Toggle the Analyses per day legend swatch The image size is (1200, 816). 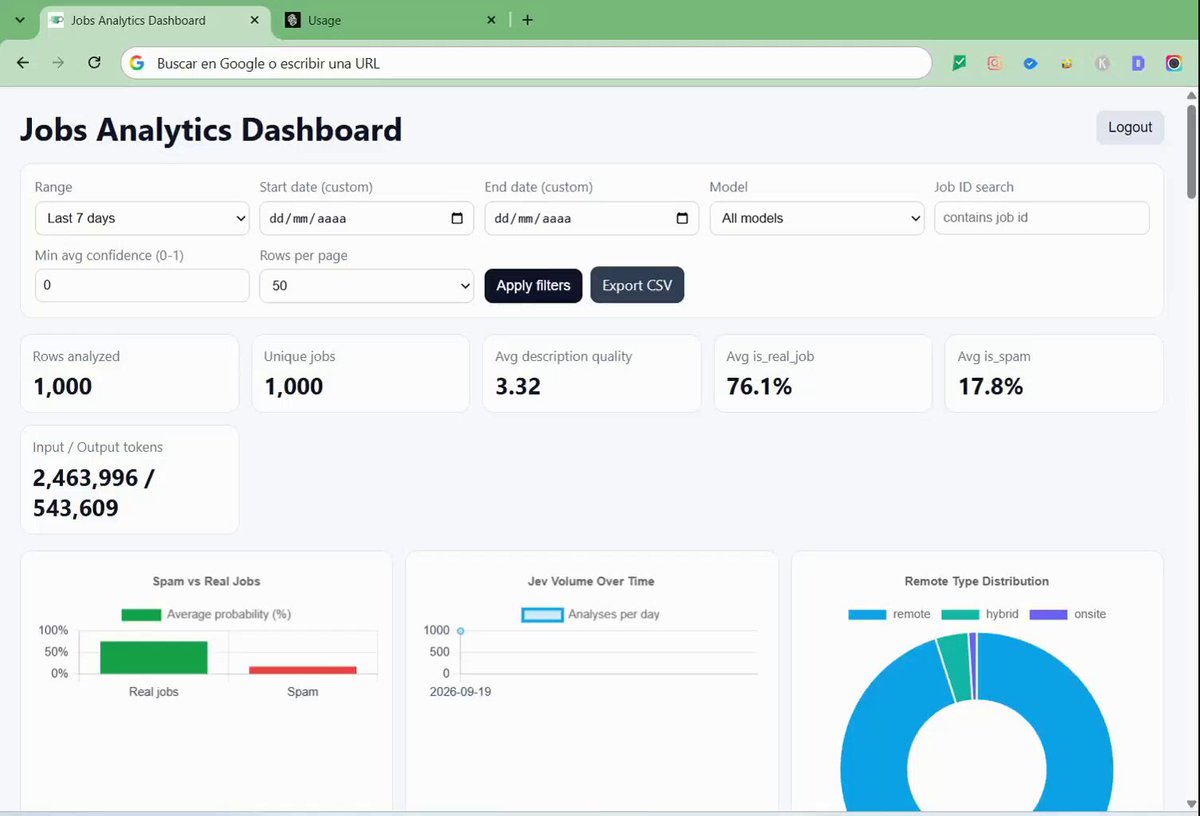[x=542, y=614]
